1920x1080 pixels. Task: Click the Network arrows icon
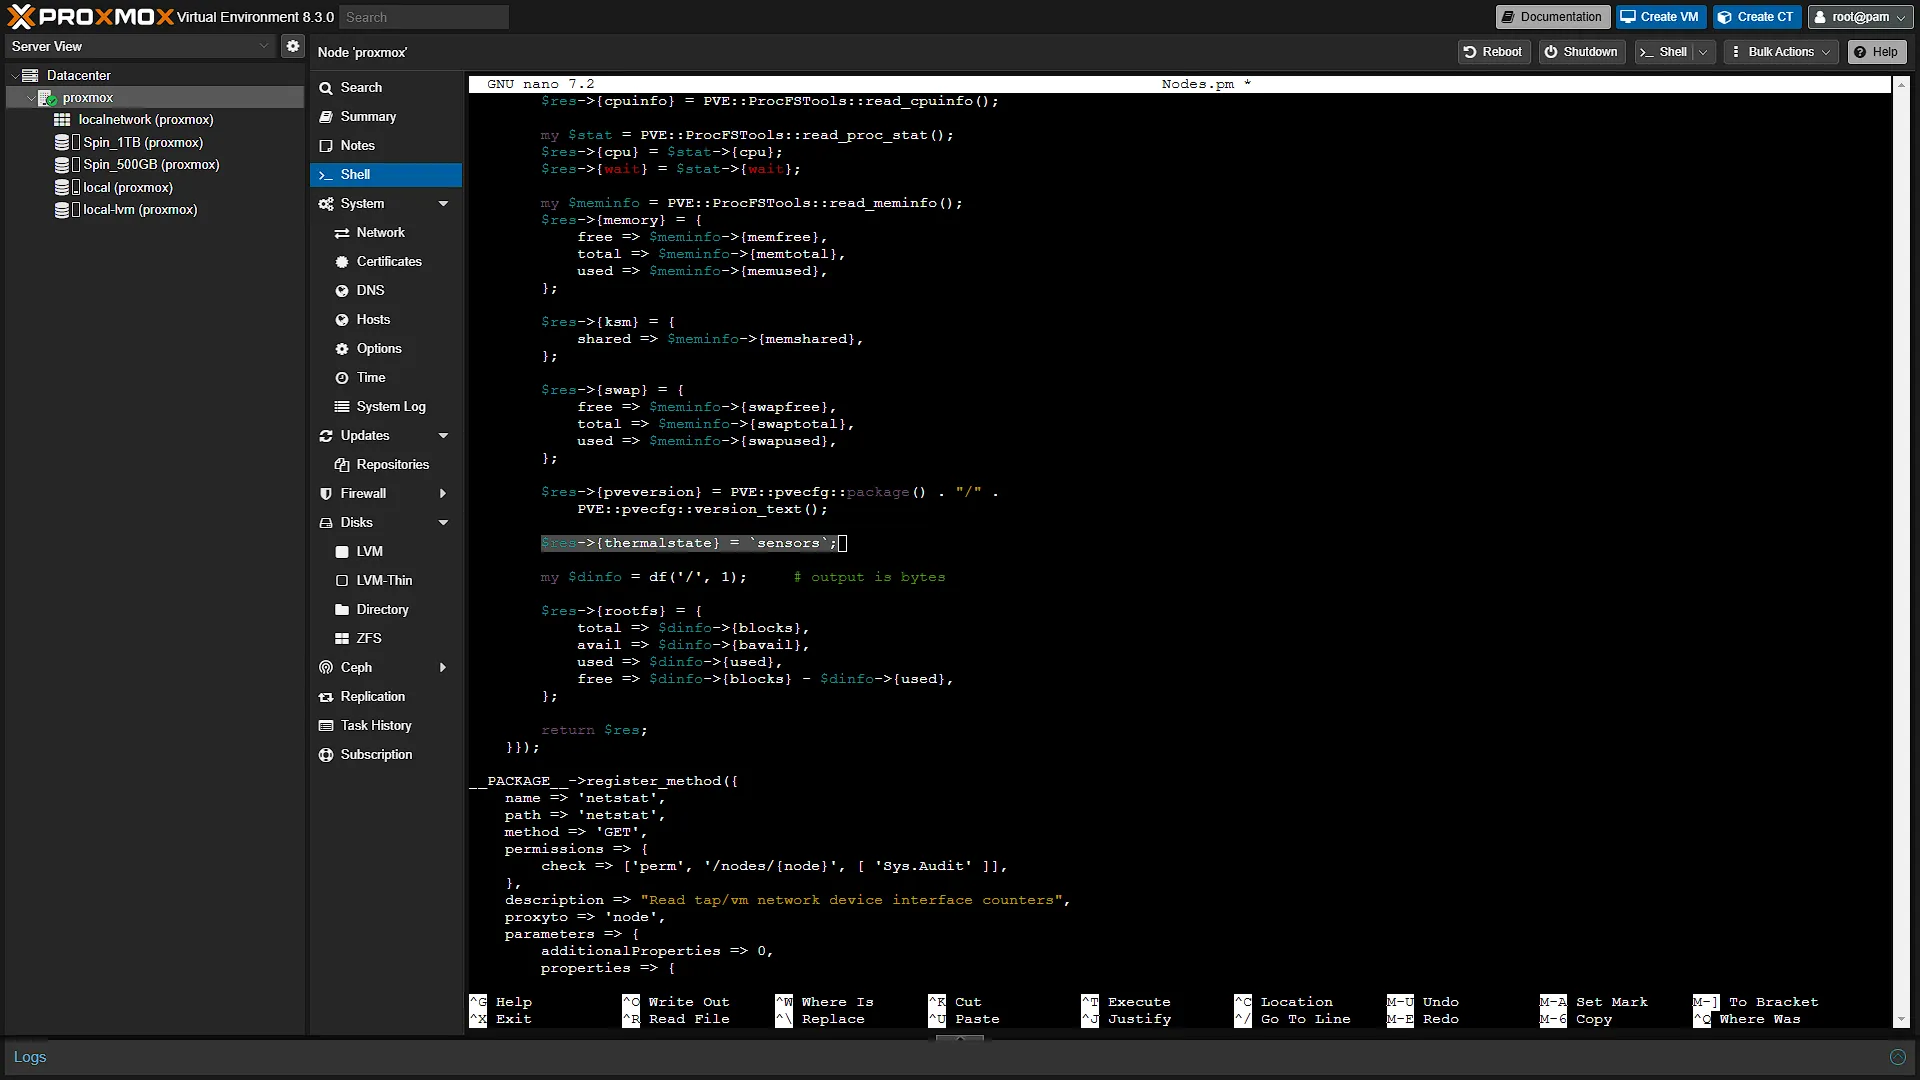click(x=342, y=233)
